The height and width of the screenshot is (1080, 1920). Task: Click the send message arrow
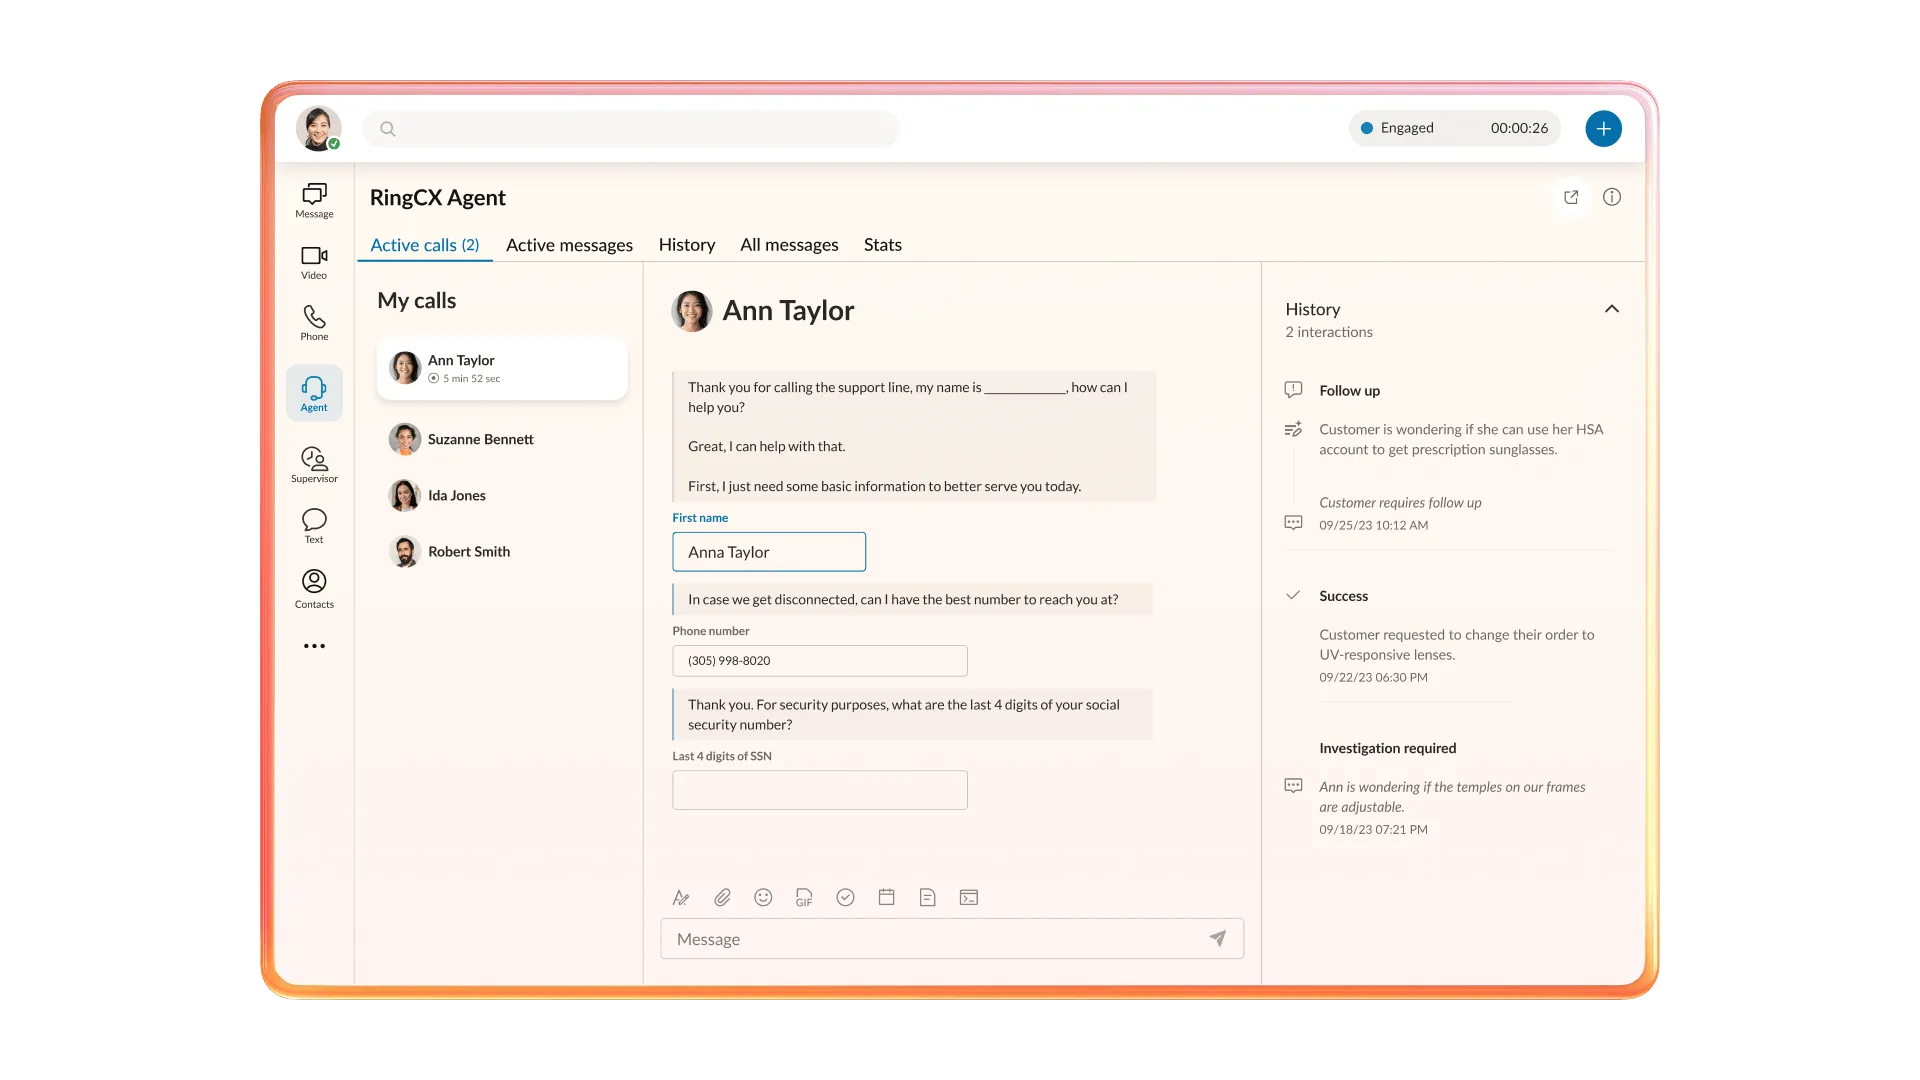point(1217,938)
